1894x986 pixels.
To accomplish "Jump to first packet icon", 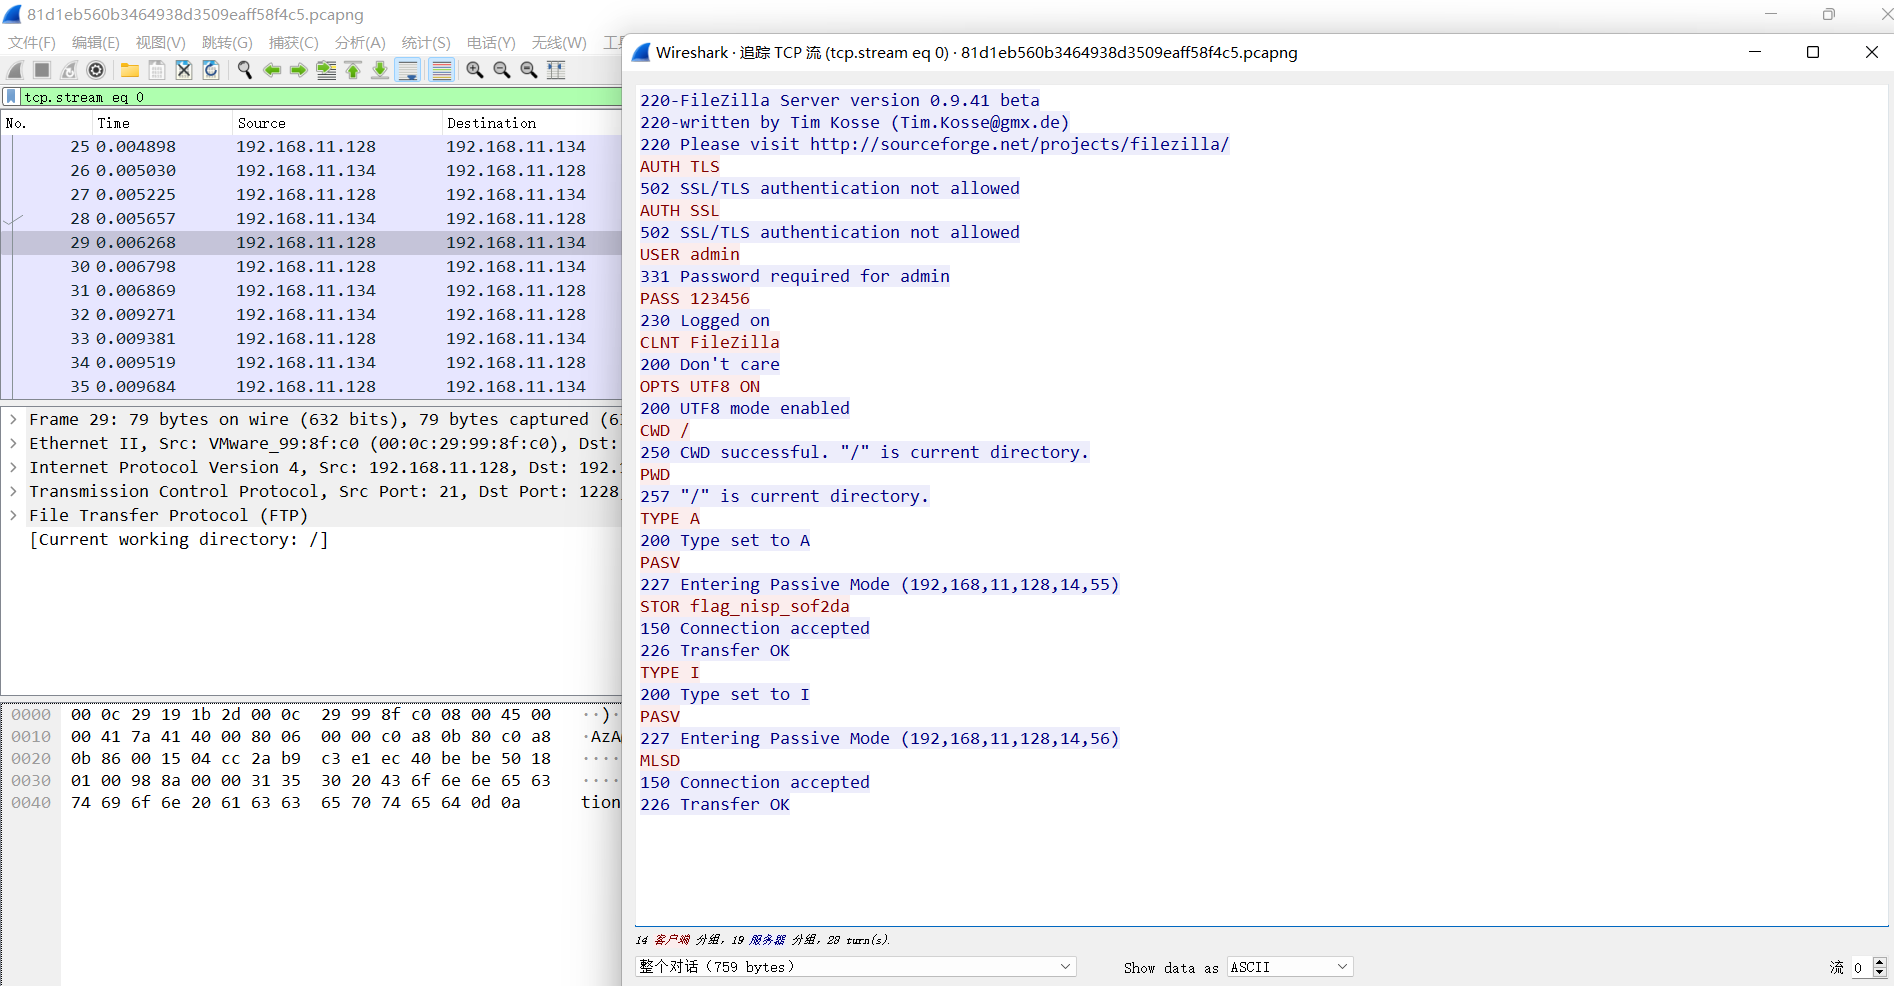I will point(353,70).
